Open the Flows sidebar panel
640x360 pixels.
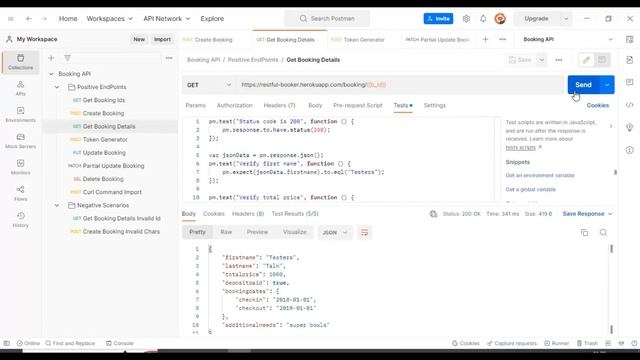click(x=20, y=193)
